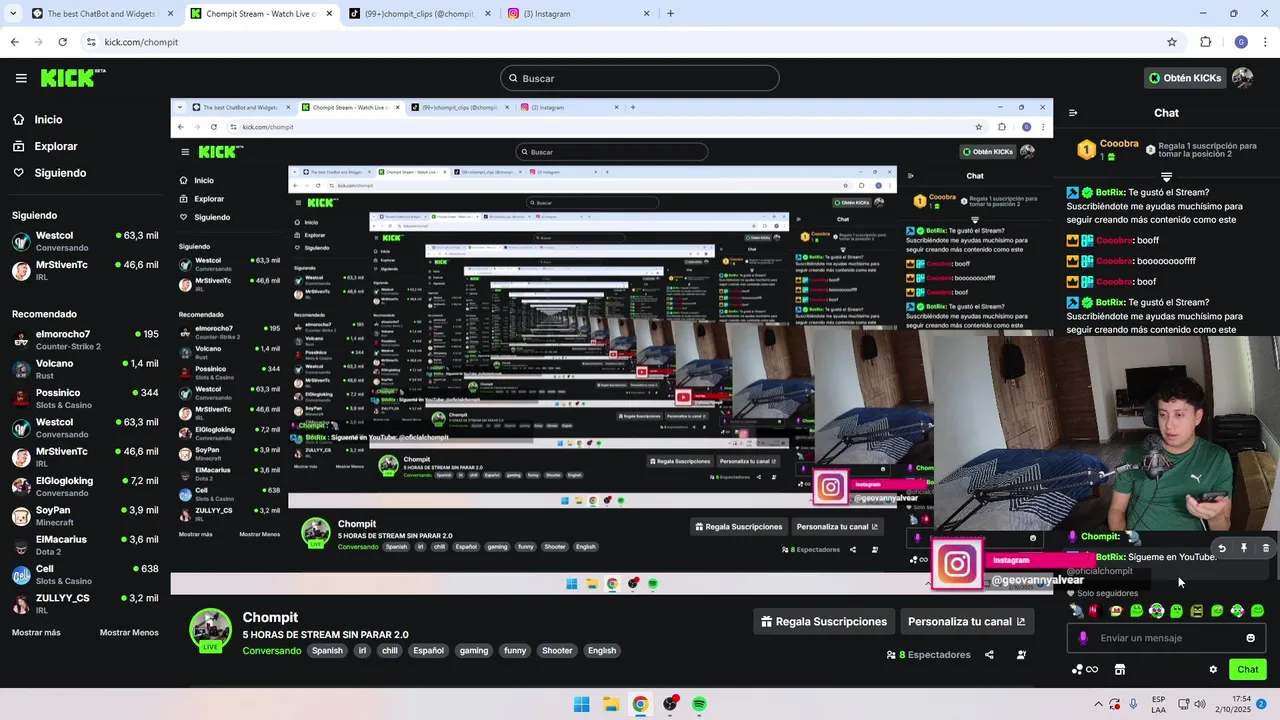This screenshot has width=1280, height=720.
Task: Click the gaming tag
Action: point(474,651)
